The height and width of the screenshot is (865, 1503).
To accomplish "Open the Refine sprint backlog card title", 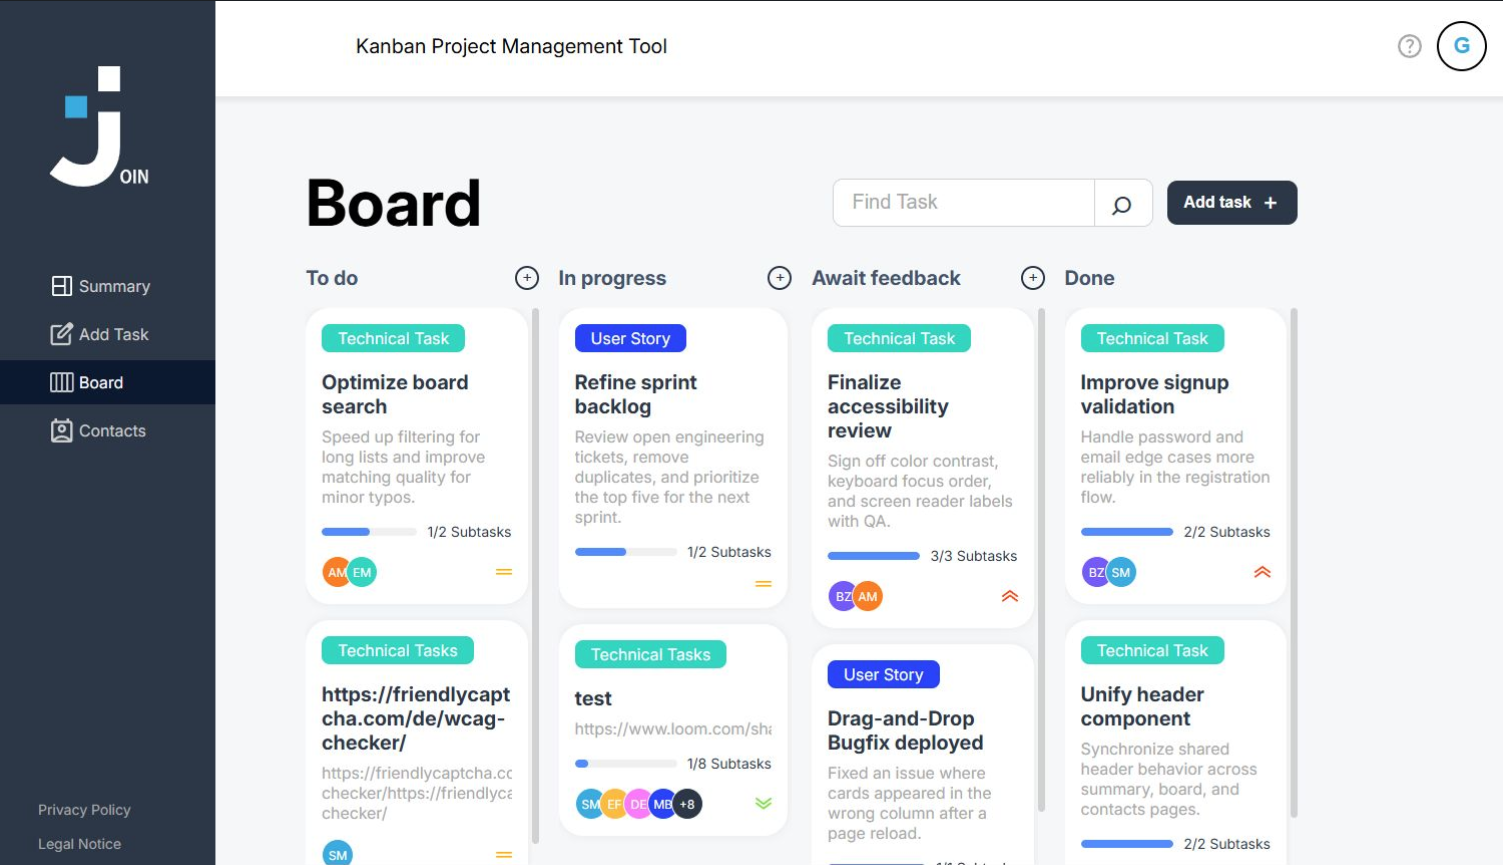I will point(636,394).
